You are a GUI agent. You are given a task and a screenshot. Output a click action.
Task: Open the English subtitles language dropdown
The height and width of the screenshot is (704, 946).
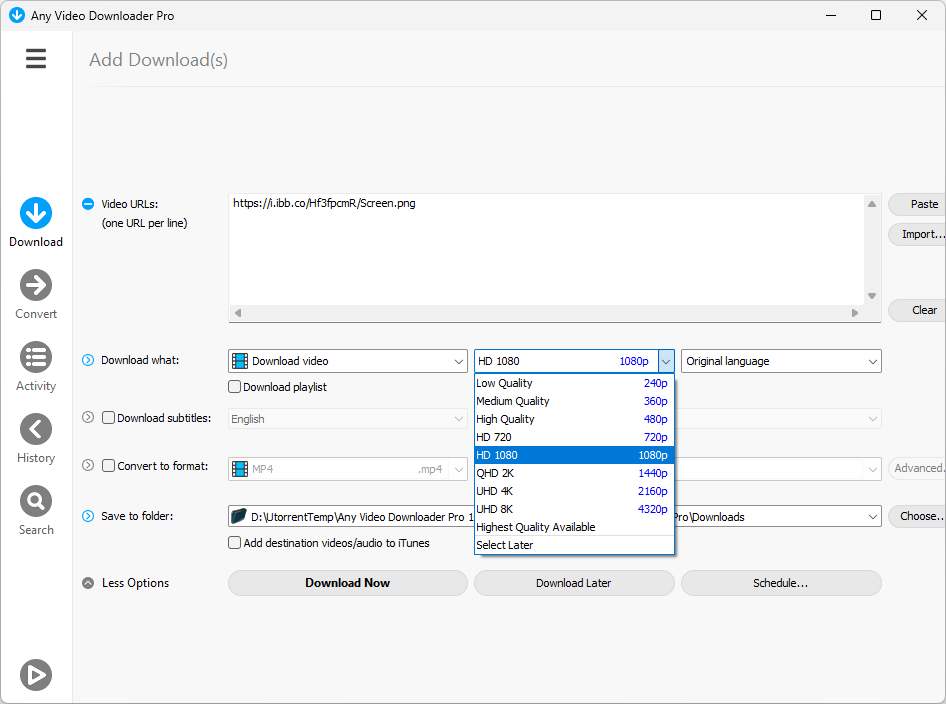[x=348, y=419]
